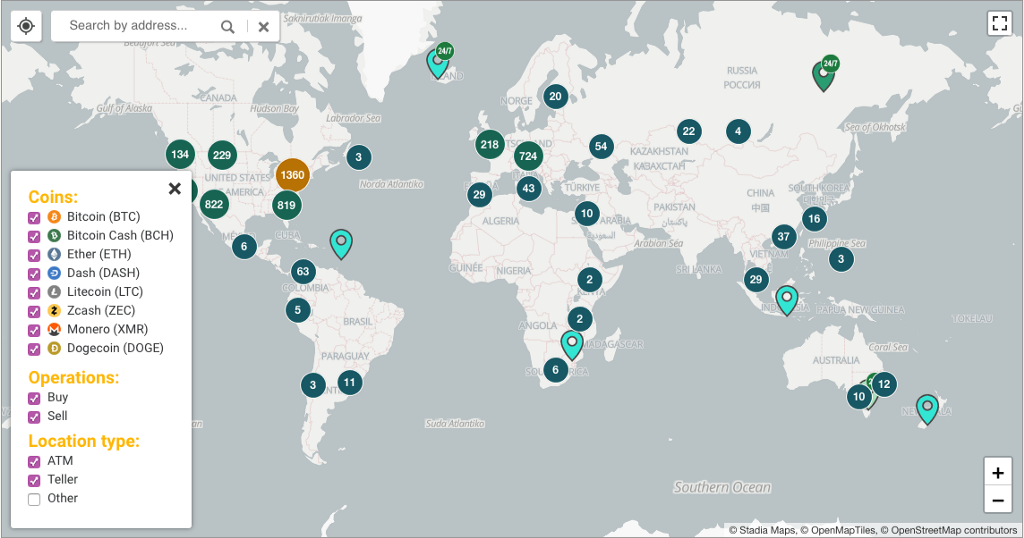Open the orange 1360 cluster

(292, 175)
